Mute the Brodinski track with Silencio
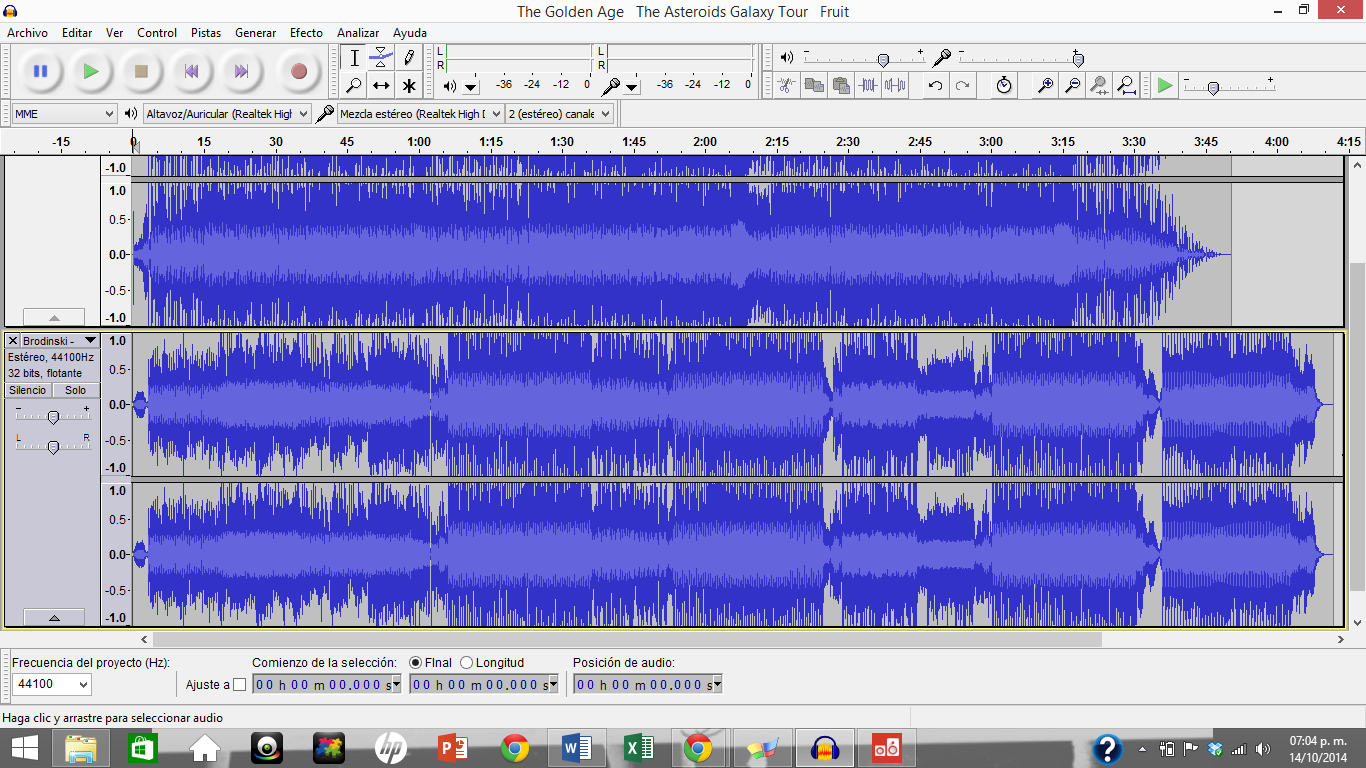This screenshot has height=768, width=1366. (x=28, y=390)
